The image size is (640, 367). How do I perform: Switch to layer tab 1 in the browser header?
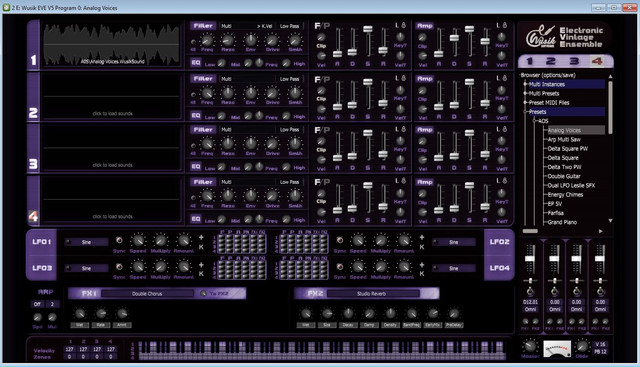[x=529, y=61]
